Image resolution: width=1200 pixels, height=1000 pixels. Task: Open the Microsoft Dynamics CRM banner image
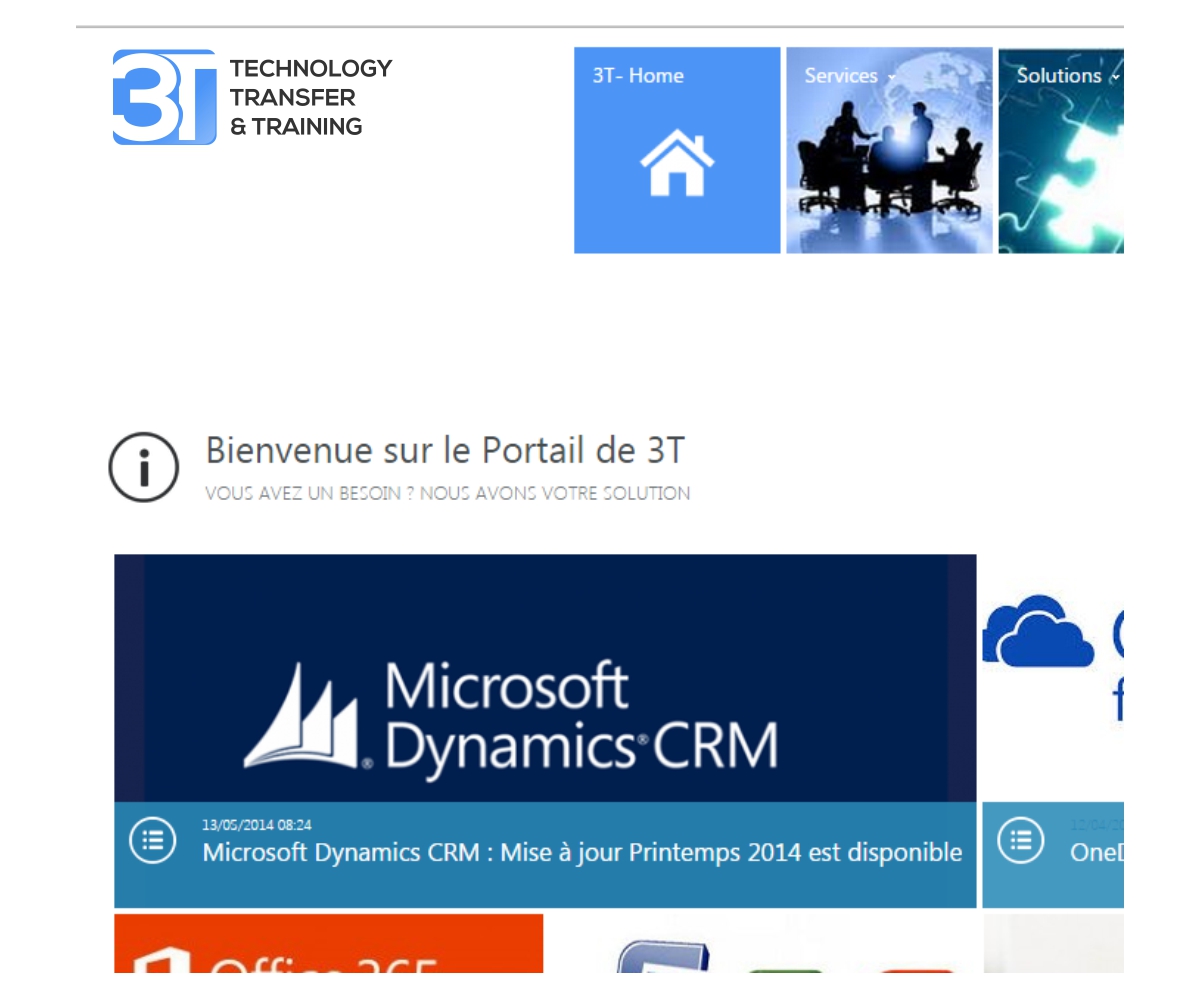pos(545,678)
